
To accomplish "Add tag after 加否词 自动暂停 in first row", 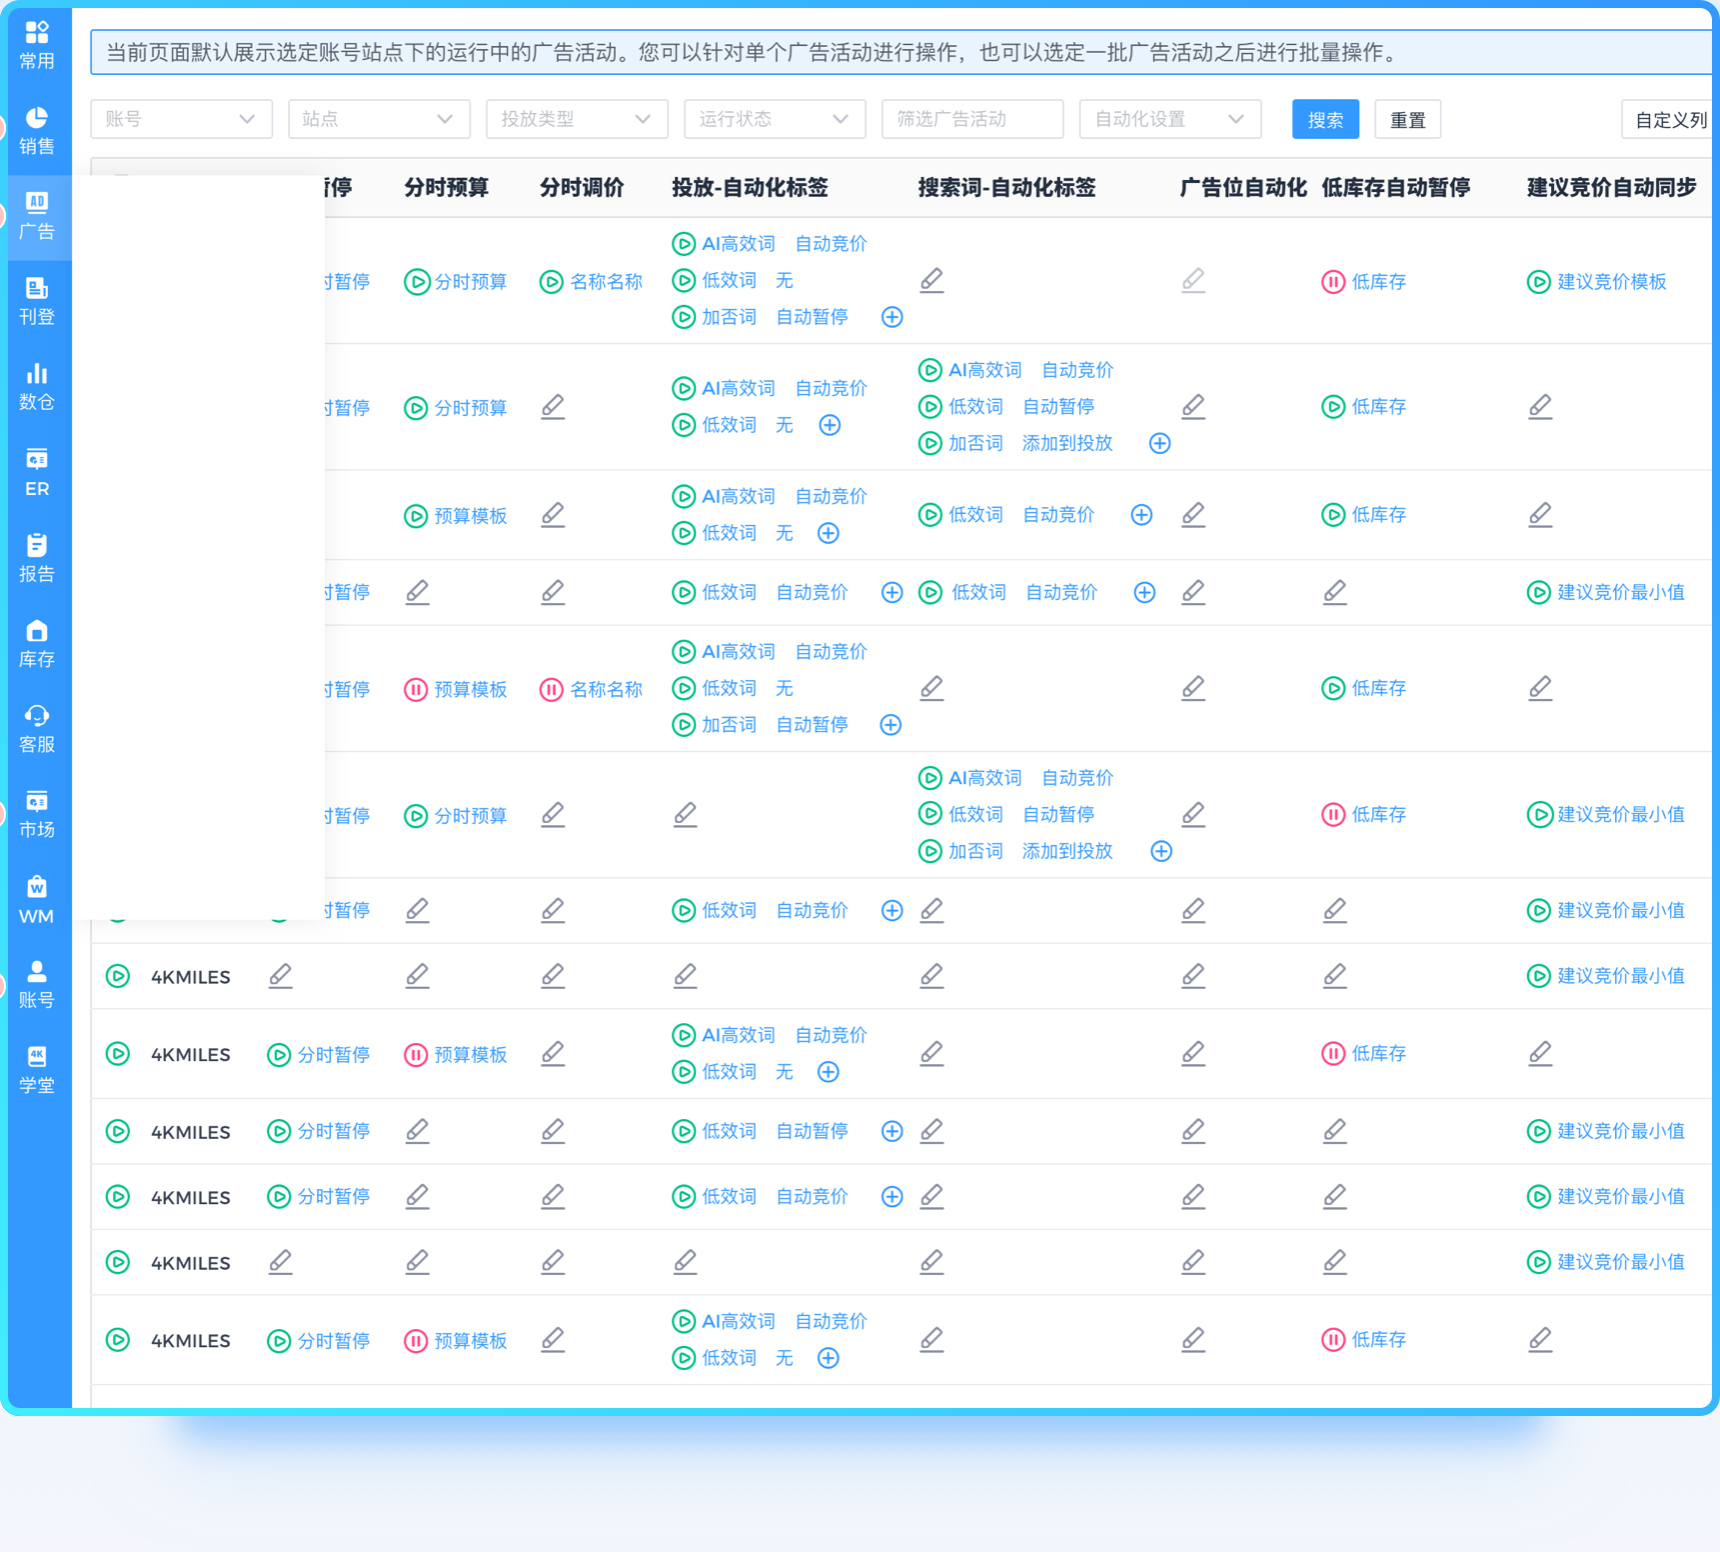I will tap(892, 317).
